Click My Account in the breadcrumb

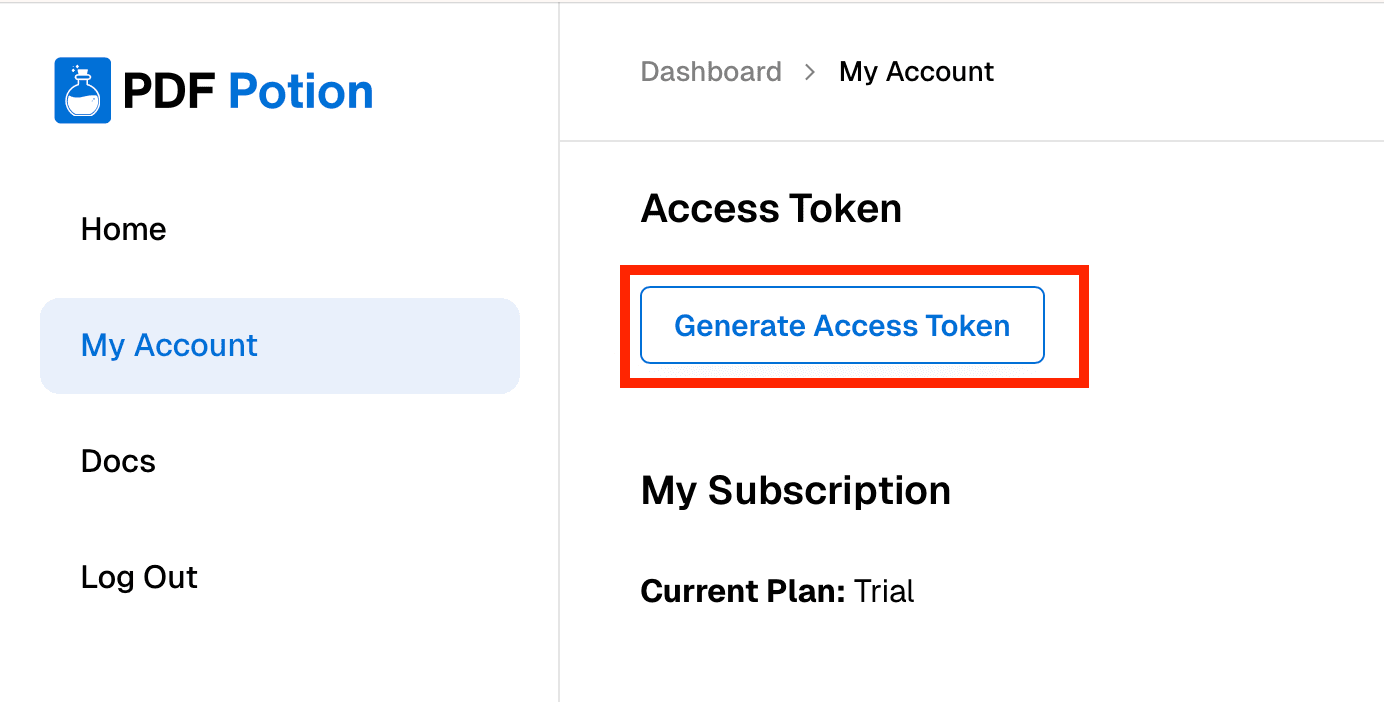916,72
